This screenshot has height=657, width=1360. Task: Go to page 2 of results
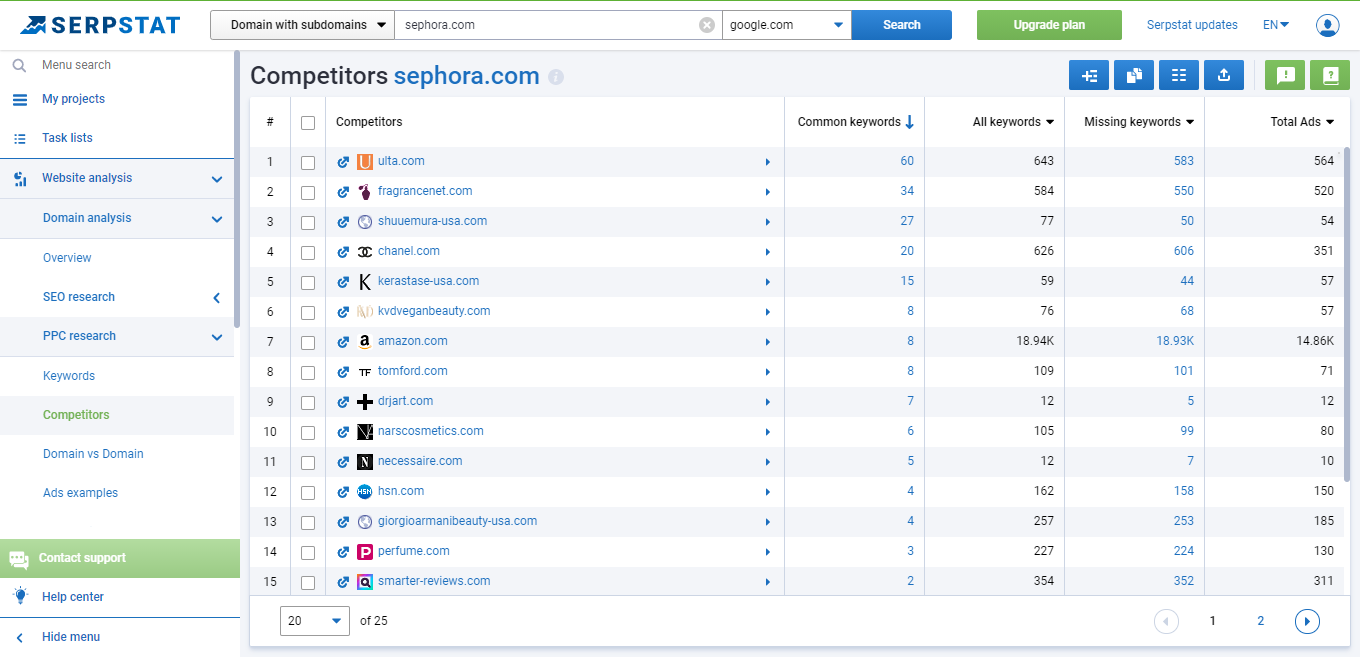1260,621
